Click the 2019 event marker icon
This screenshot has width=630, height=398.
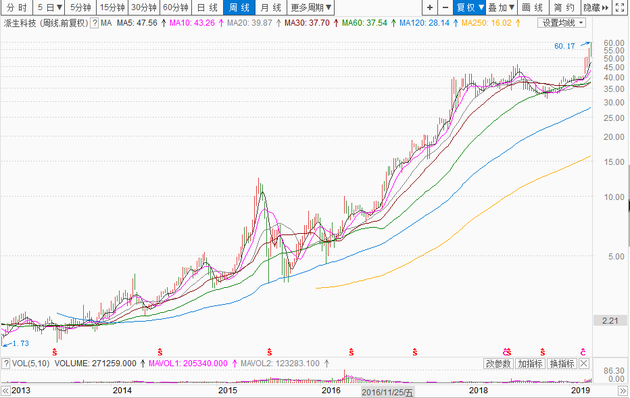pos(583,352)
